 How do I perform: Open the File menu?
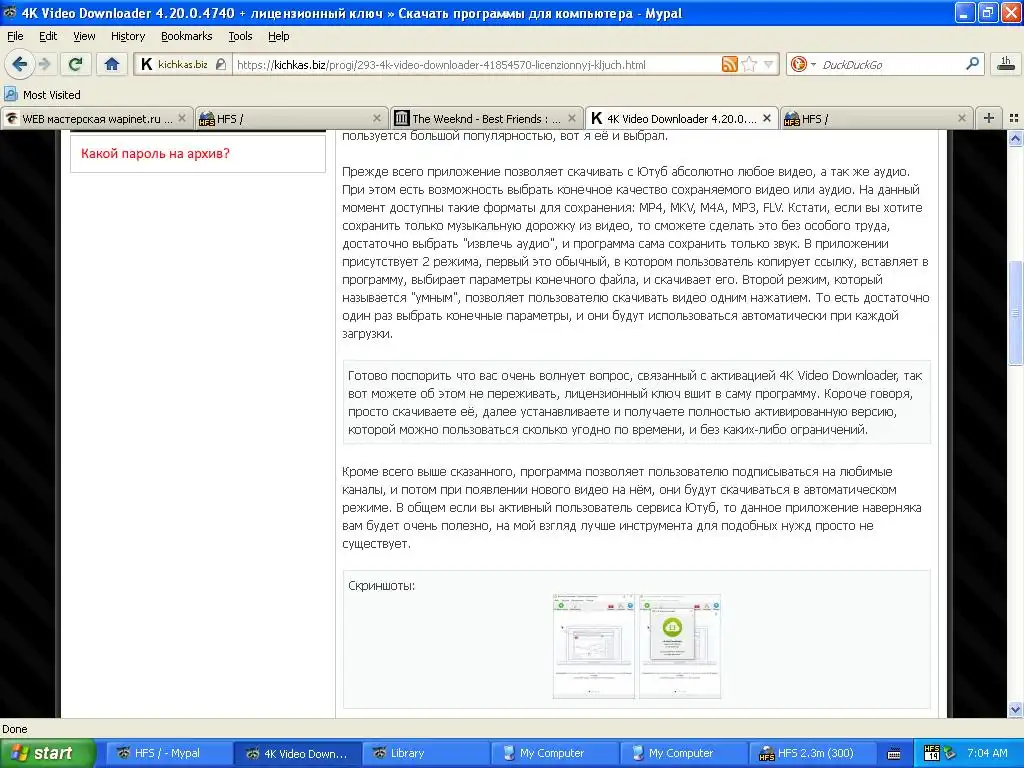[15, 36]
